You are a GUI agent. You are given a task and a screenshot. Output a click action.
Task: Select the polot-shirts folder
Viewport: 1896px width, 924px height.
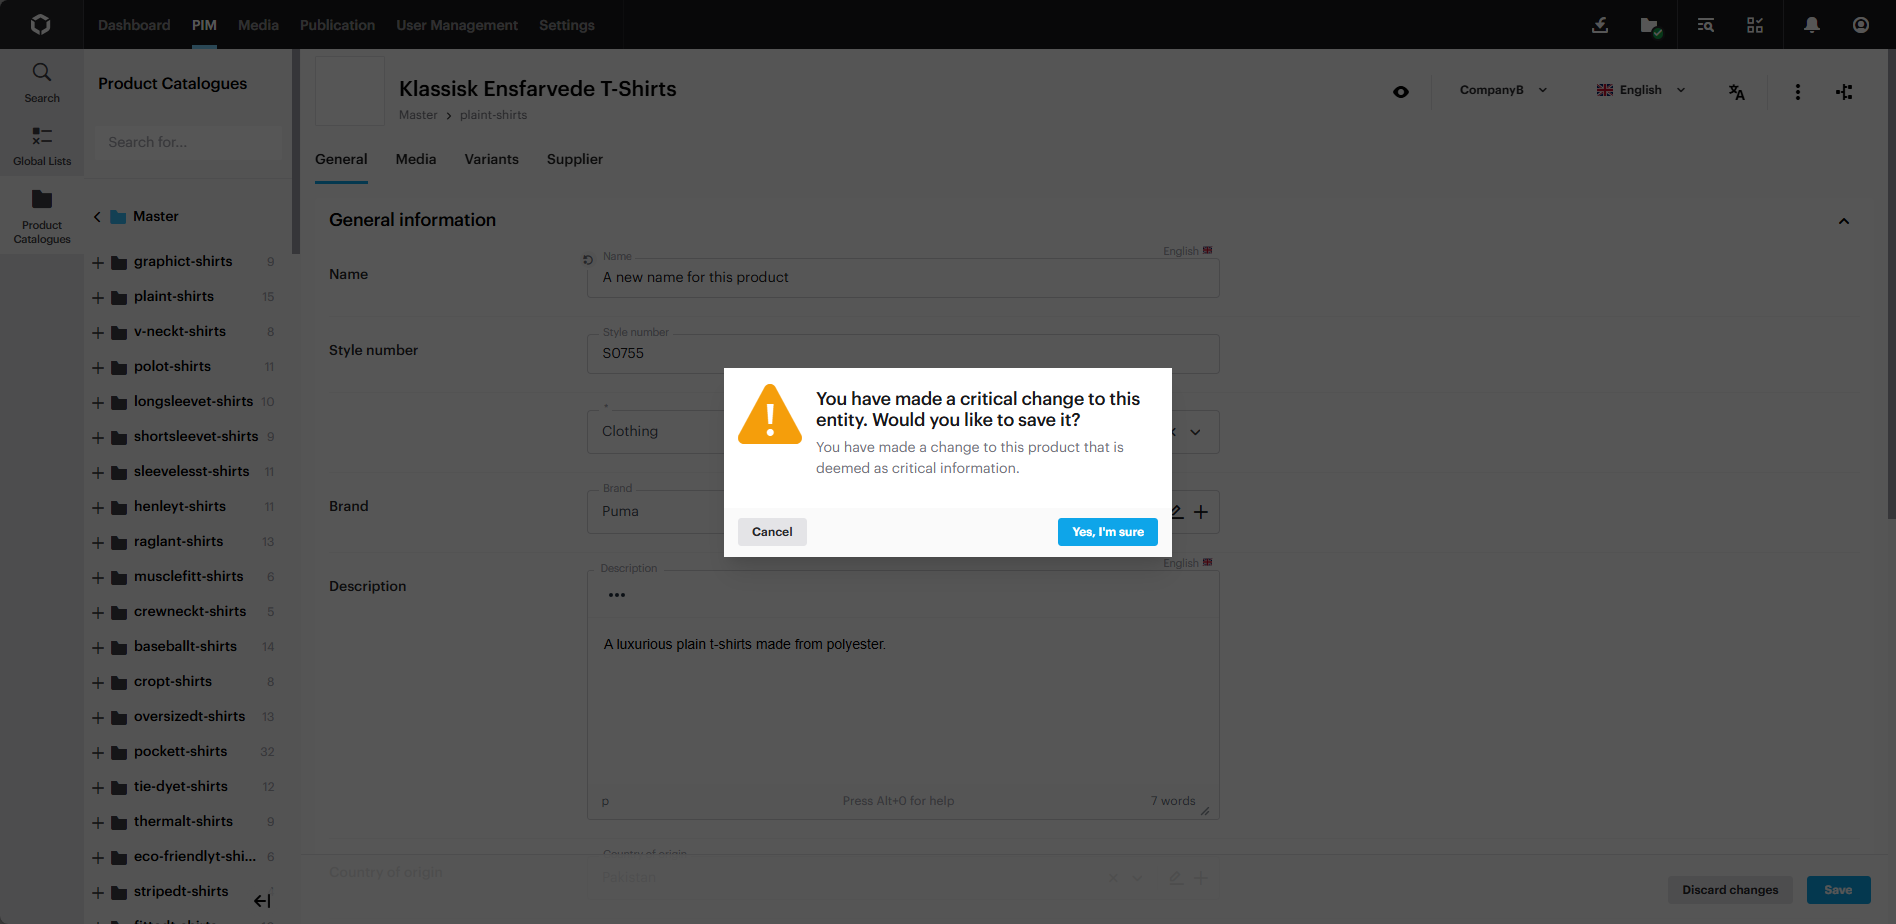[172, 366]
